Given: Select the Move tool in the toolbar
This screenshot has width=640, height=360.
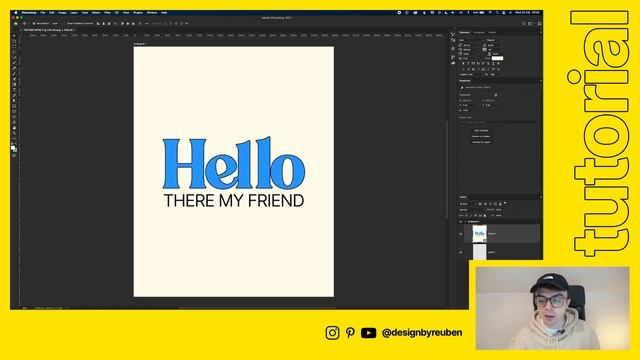Looking at the screenshot, I should point(14,36).
